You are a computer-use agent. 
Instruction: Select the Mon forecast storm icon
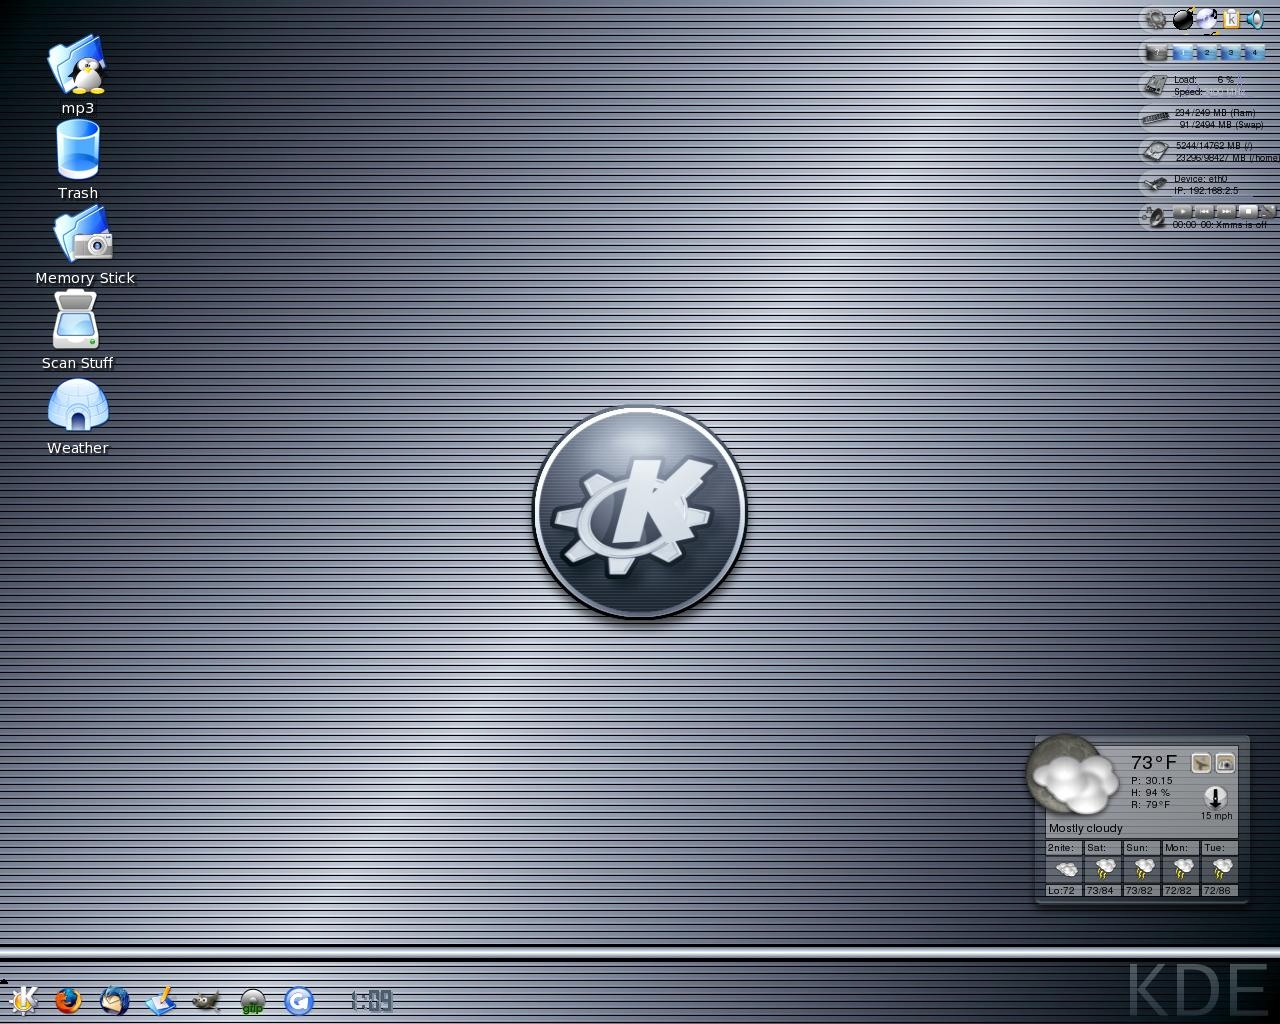click(x=1183, y=869)
